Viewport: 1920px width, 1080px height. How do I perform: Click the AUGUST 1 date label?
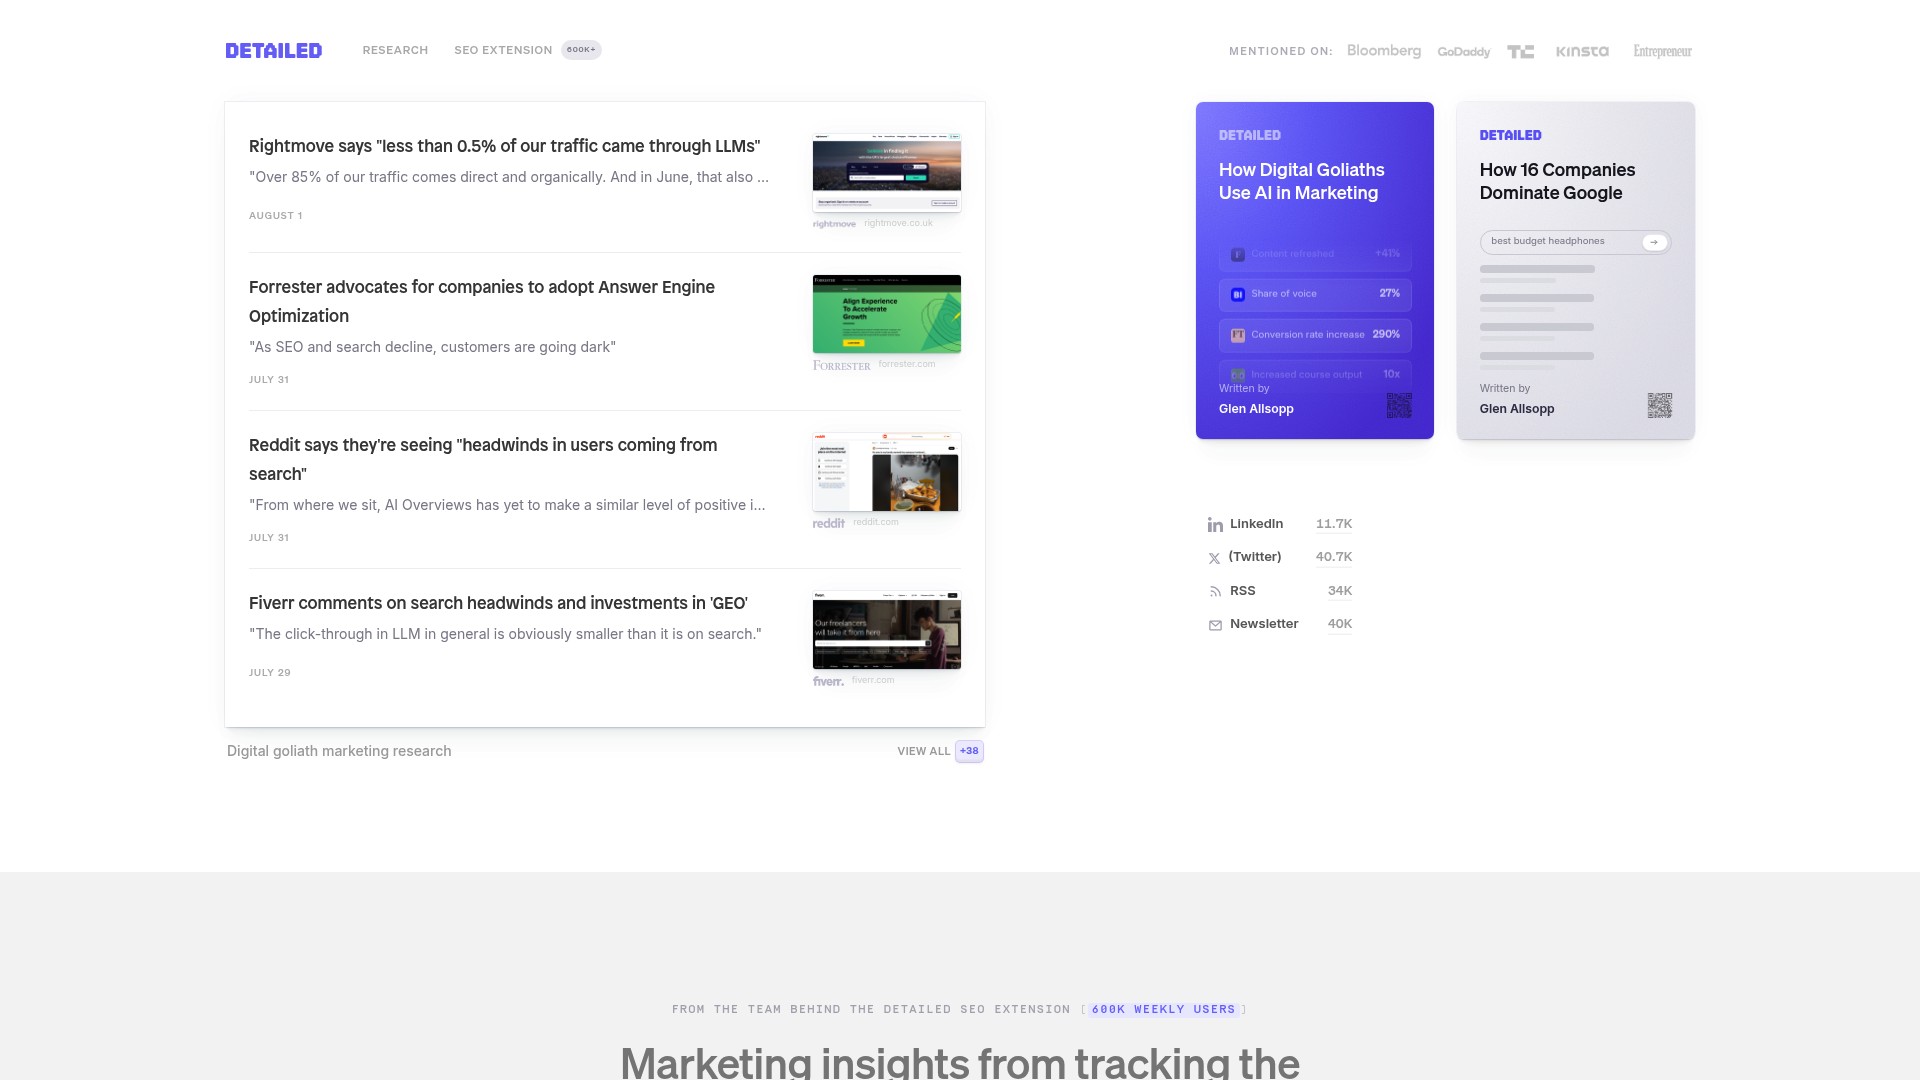coord(275,216)
